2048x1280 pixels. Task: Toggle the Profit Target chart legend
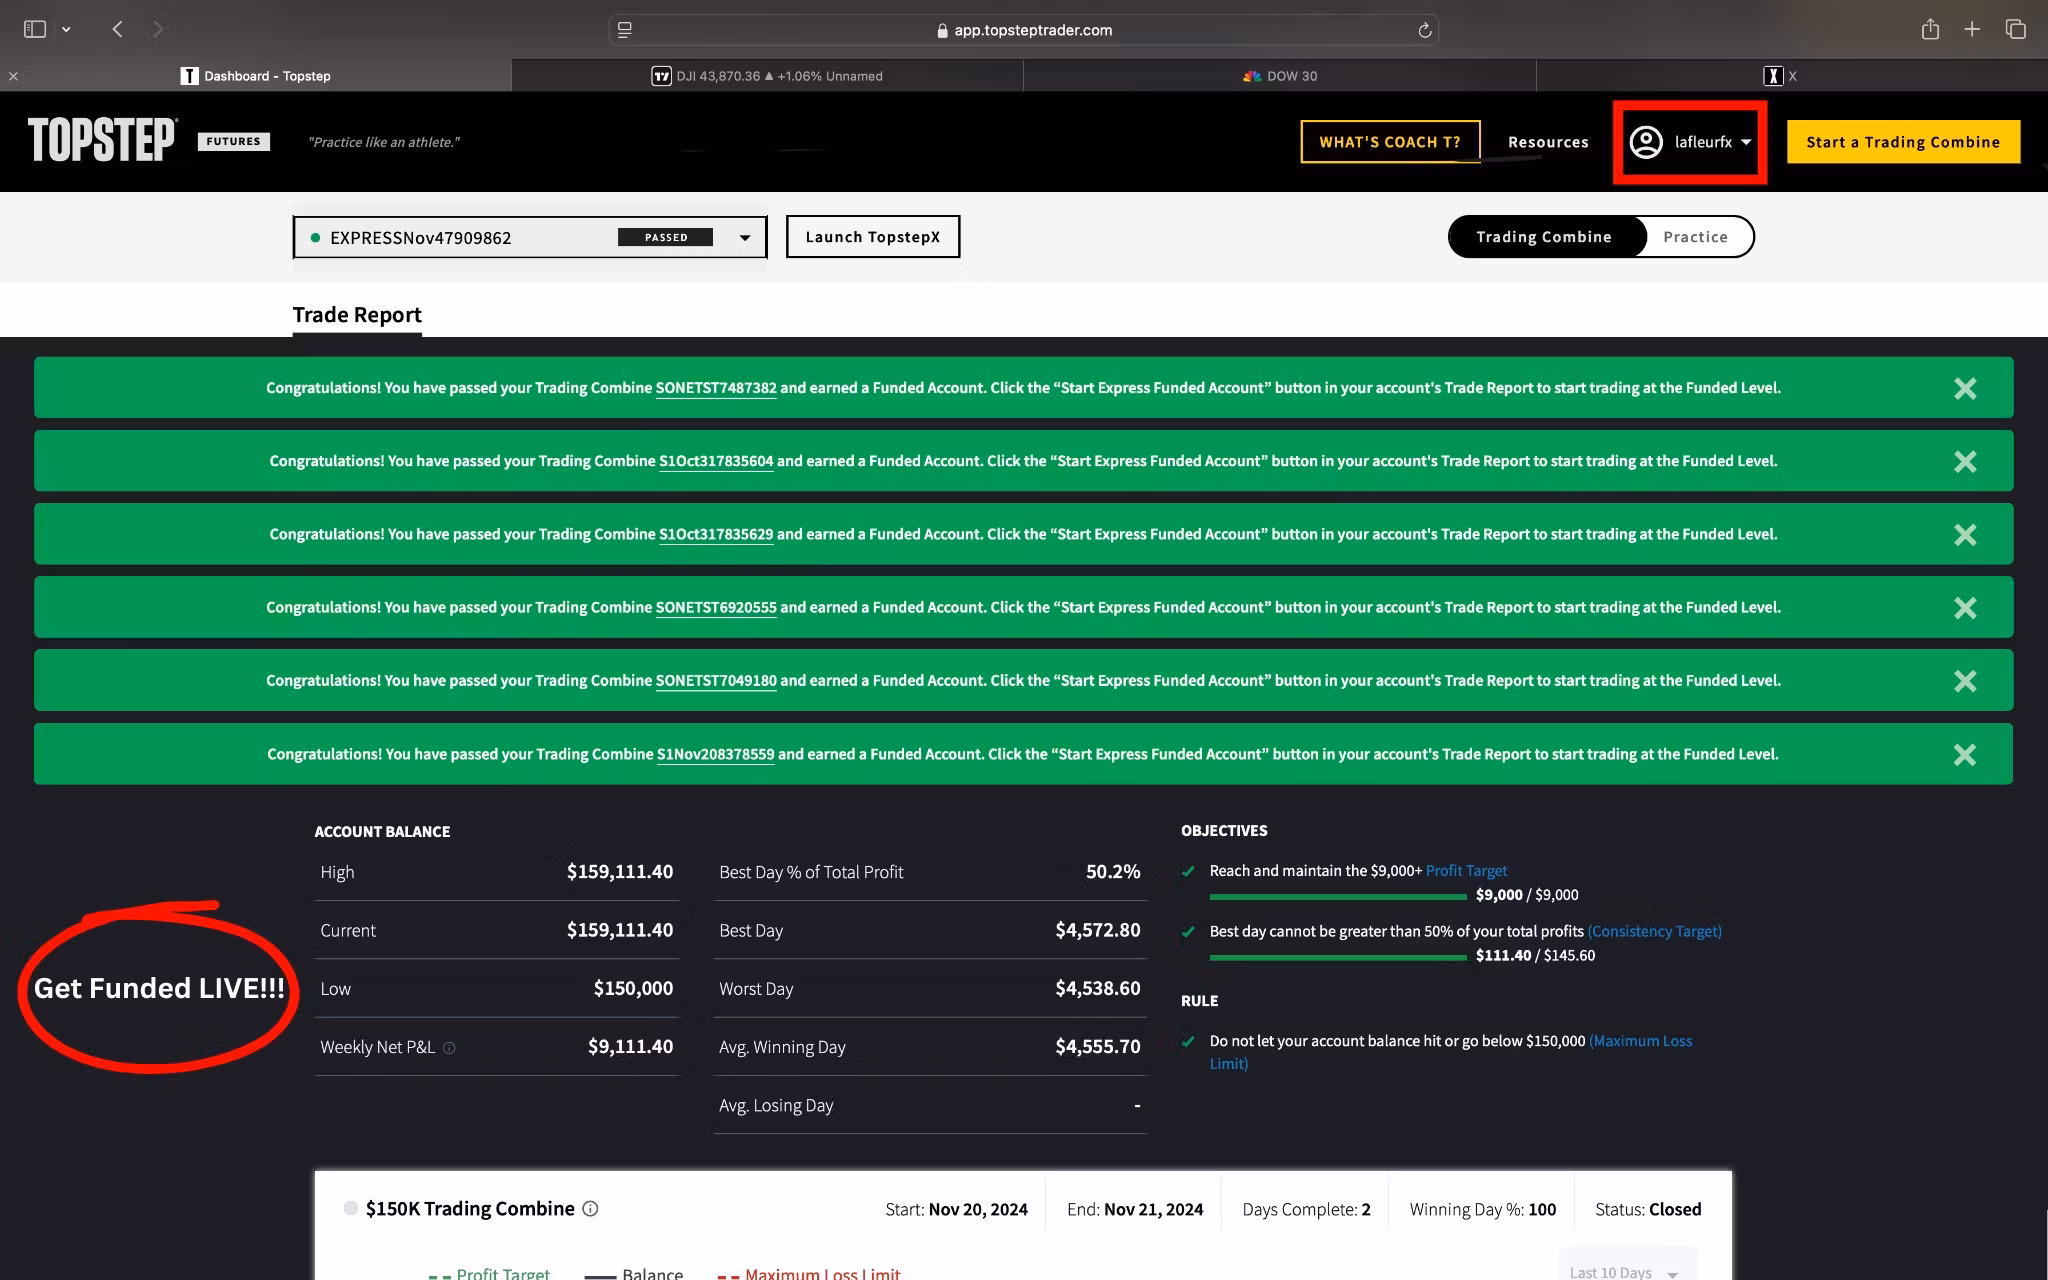tap(489, 1274)
